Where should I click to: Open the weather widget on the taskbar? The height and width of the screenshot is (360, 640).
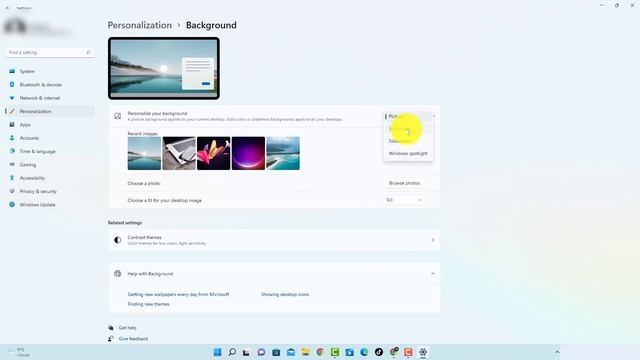[18, 352]
